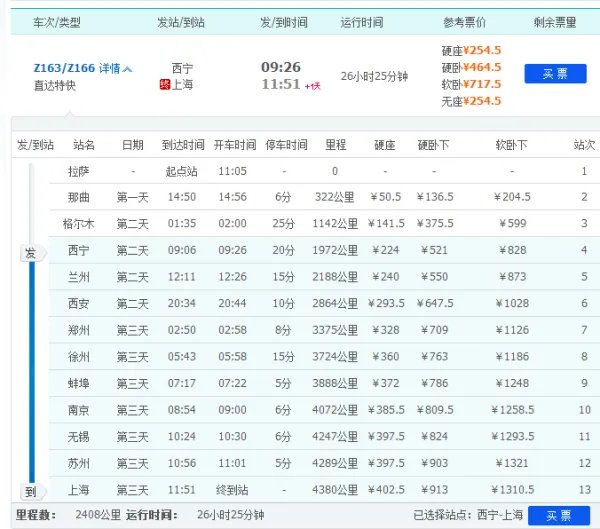Click the 站次 column header

[584, 145]
